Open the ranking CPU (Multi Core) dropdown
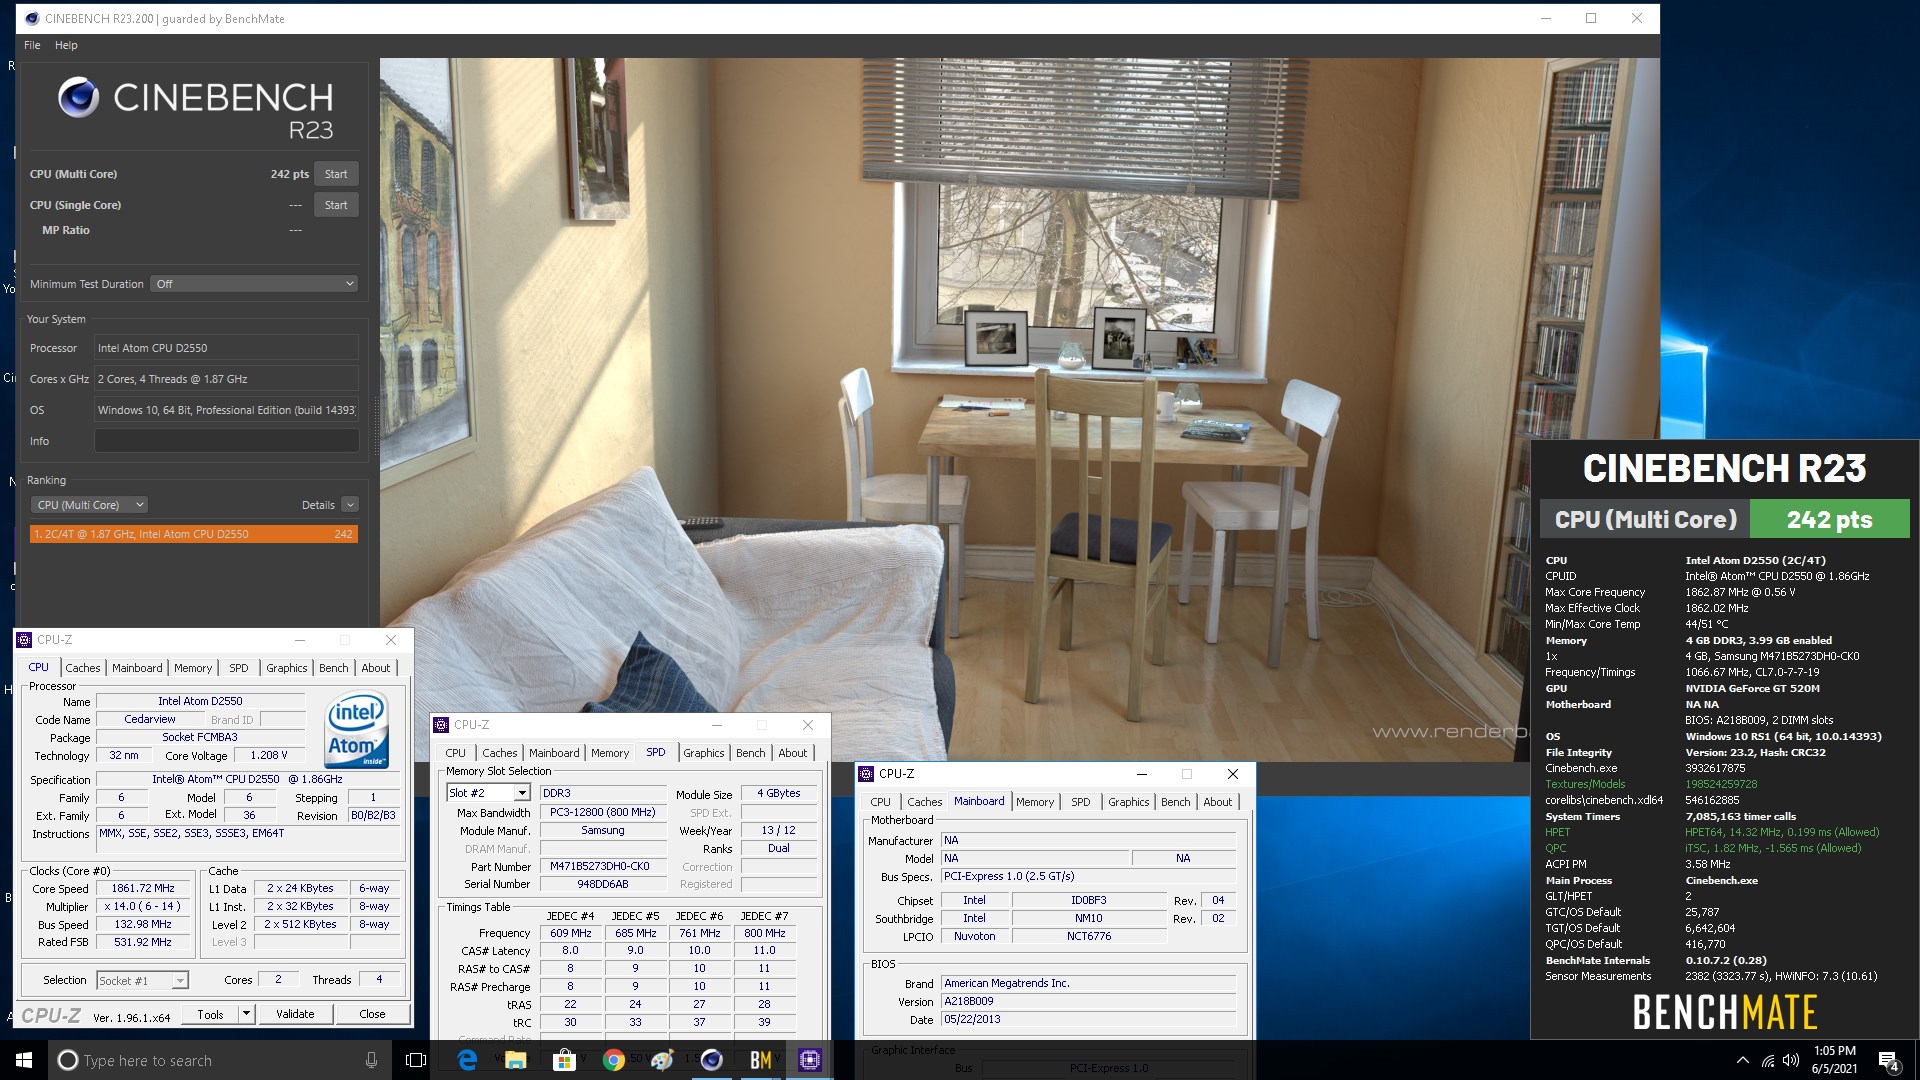This screenshot has width=1920, height=1080. click(x=89, y=505)
